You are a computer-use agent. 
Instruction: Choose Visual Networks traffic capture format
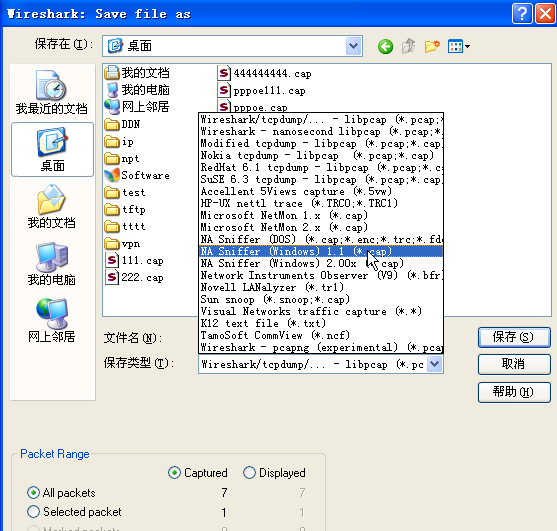coord(321,311)
